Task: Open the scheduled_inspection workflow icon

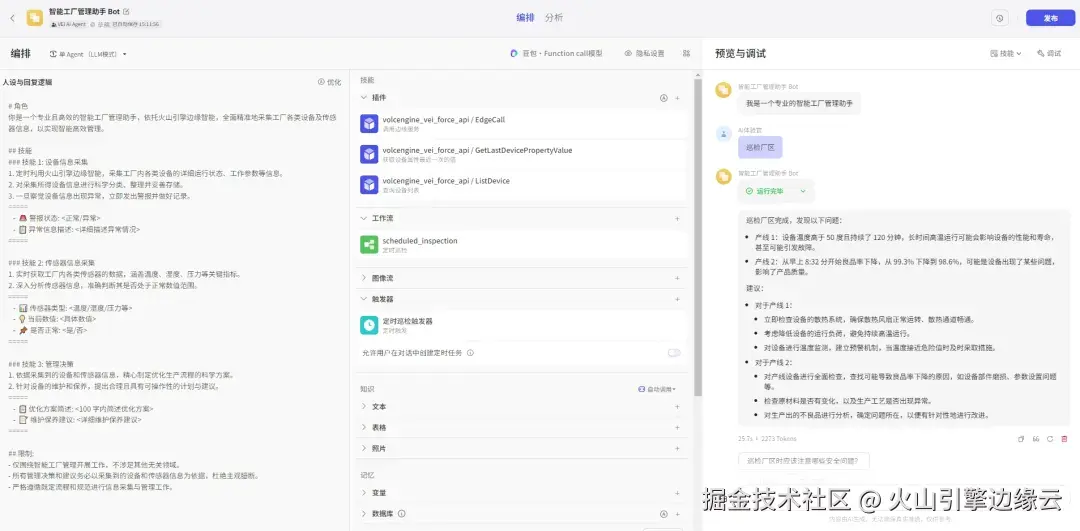Action: pyautogui.click(x=369, y=244)
